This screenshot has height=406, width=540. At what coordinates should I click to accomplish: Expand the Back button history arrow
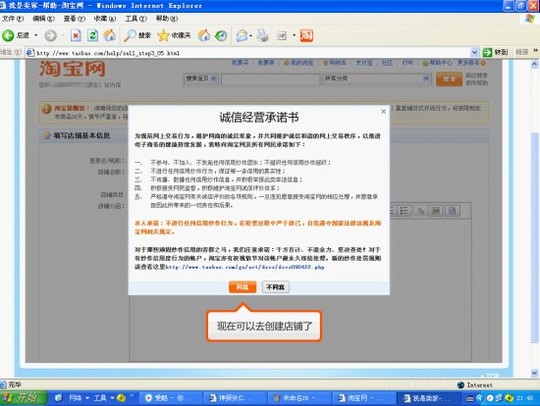click(36, 35)
